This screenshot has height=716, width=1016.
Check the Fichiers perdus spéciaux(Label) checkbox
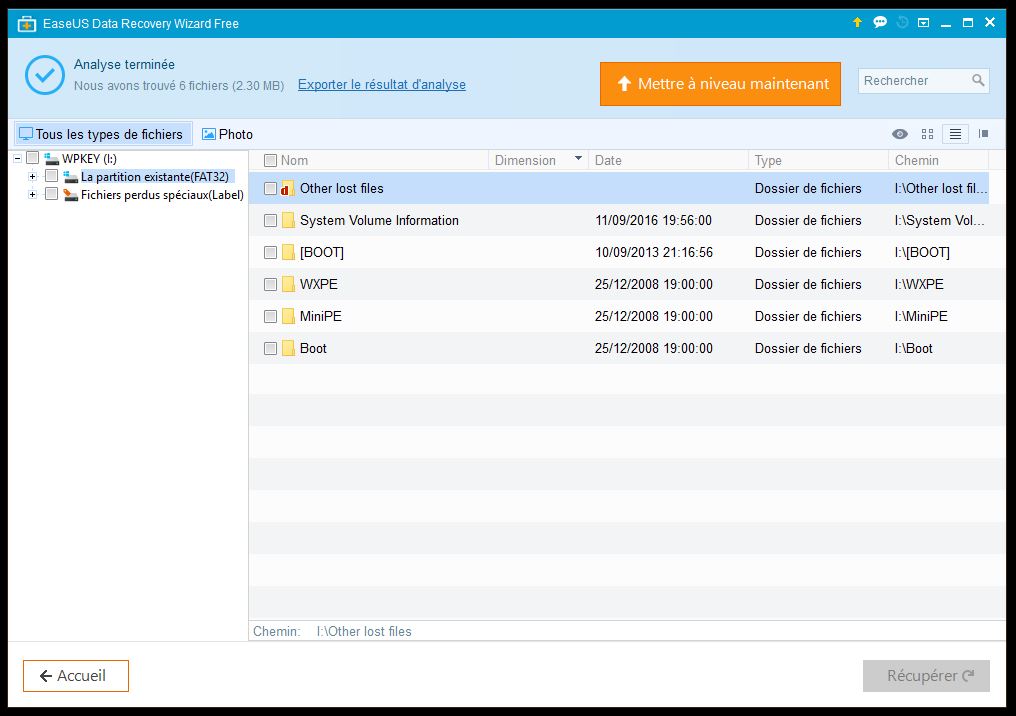point(52,194)
